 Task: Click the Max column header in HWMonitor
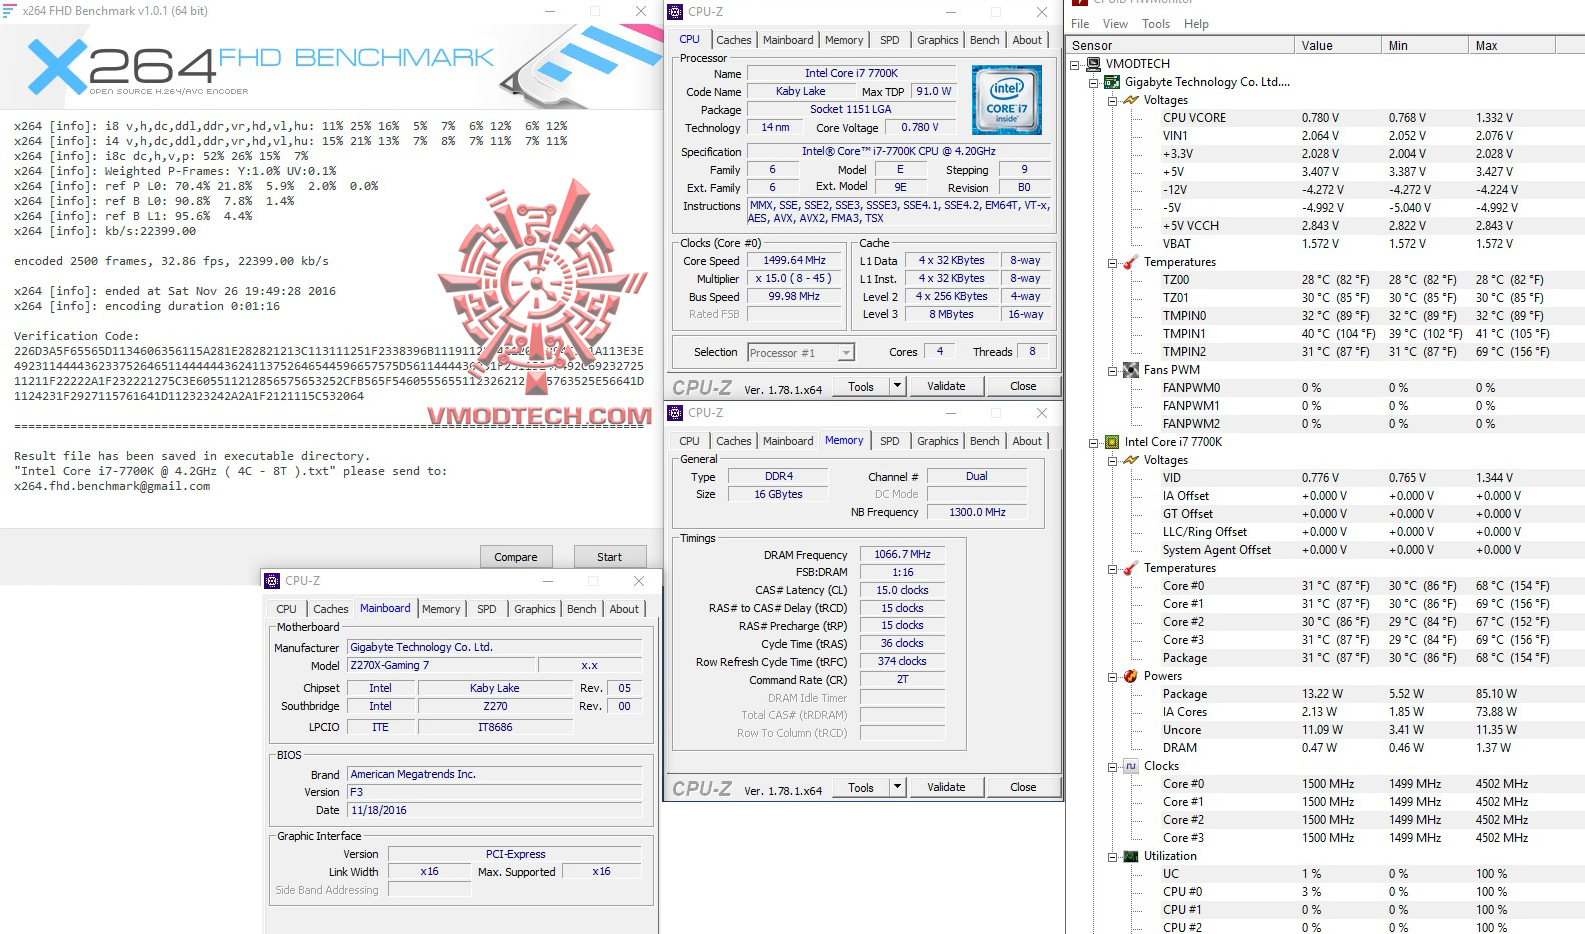click(x=1511, y=45)
